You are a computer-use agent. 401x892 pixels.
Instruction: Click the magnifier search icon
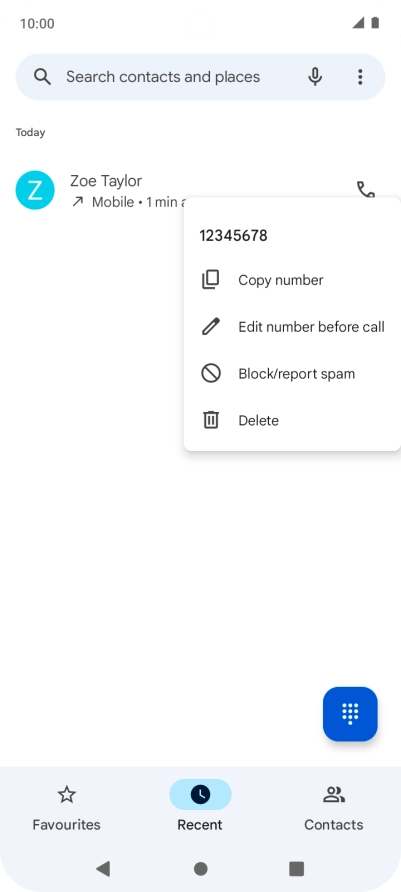(42, 77)
